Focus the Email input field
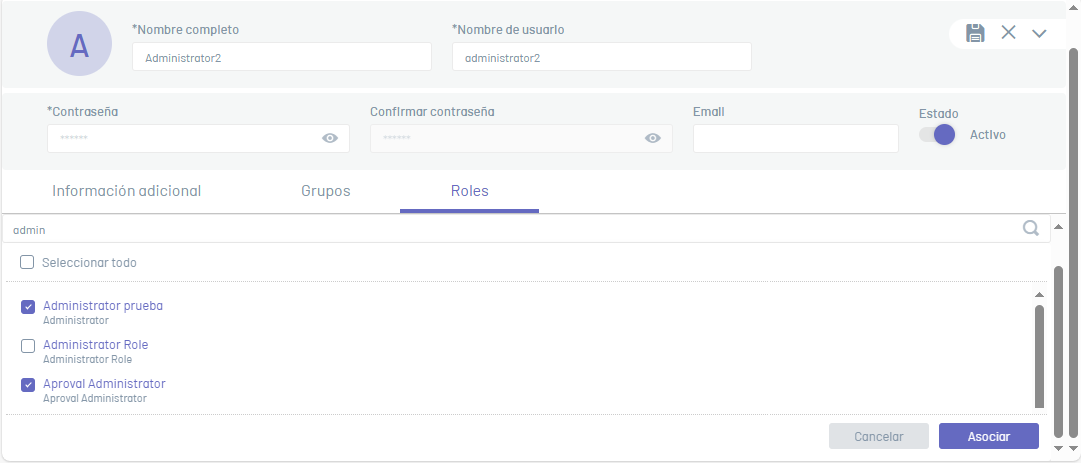The width and height of the screenshot is (1089, 463). [x=796, y=139]
